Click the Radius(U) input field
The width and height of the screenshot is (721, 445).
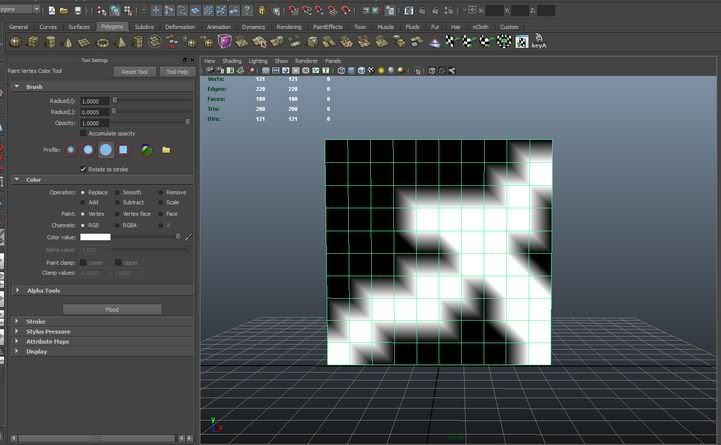[x=95, y=101]
